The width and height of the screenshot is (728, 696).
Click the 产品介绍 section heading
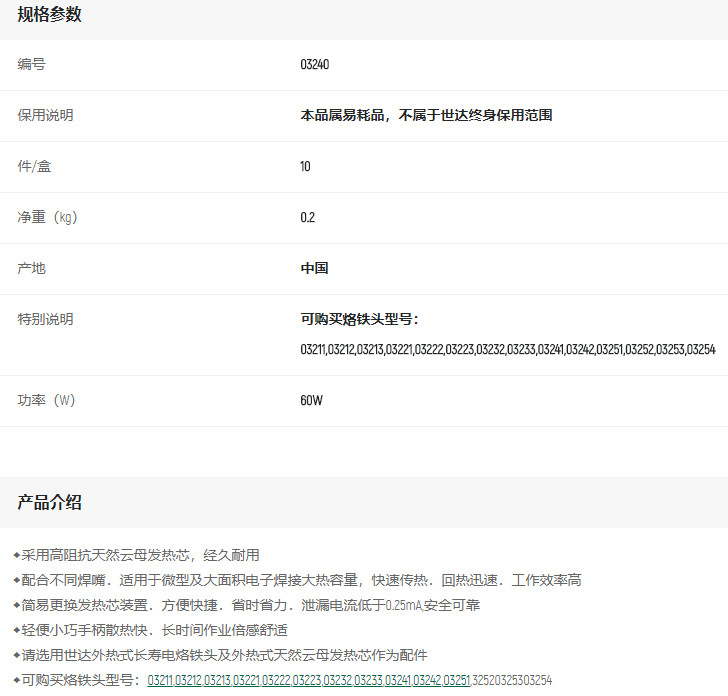point(49,502)
